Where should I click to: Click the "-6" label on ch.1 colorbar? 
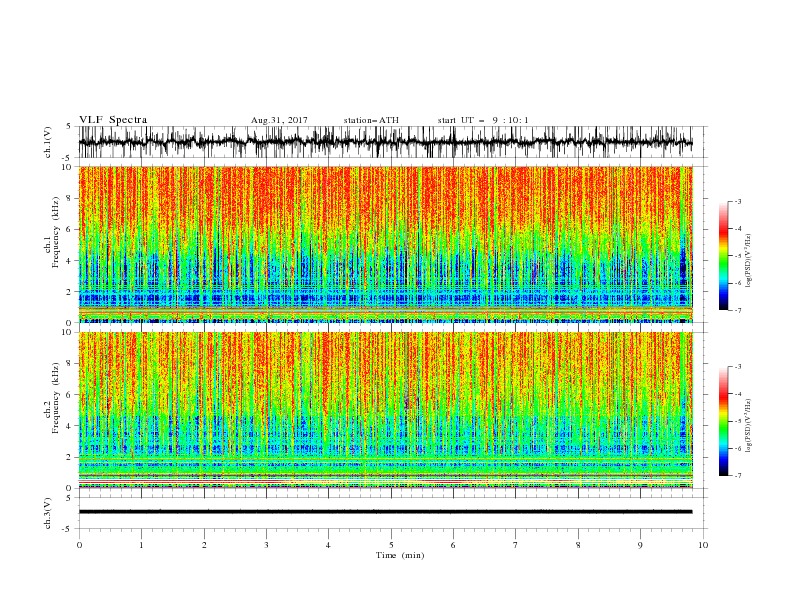click(x=738, y=283)
